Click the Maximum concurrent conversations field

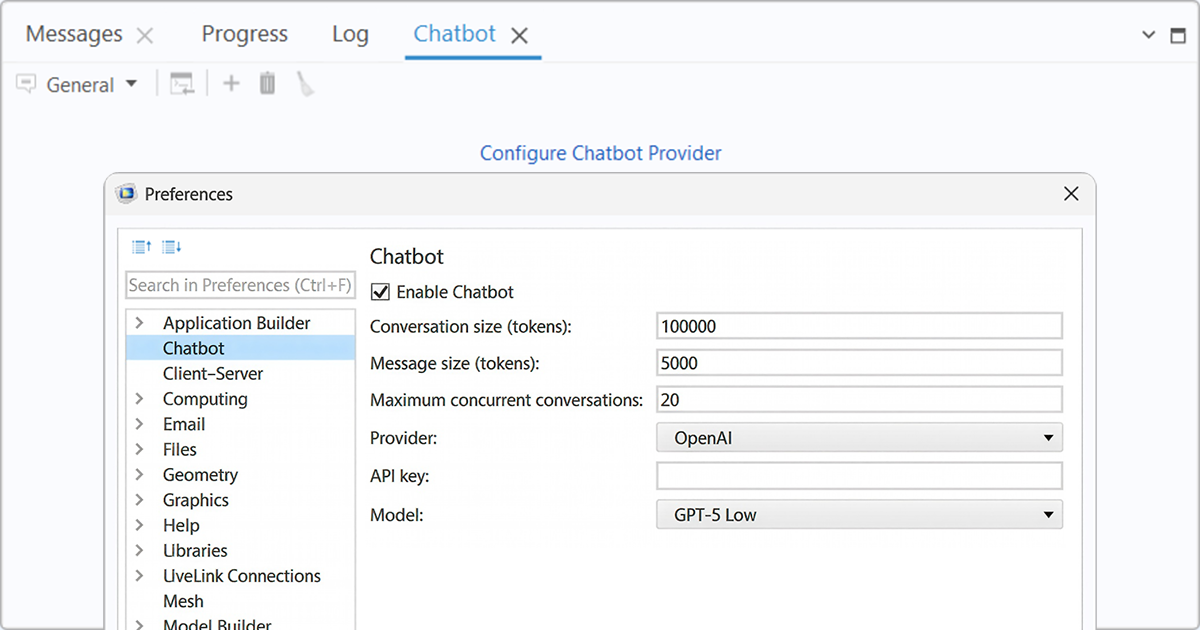859,399
